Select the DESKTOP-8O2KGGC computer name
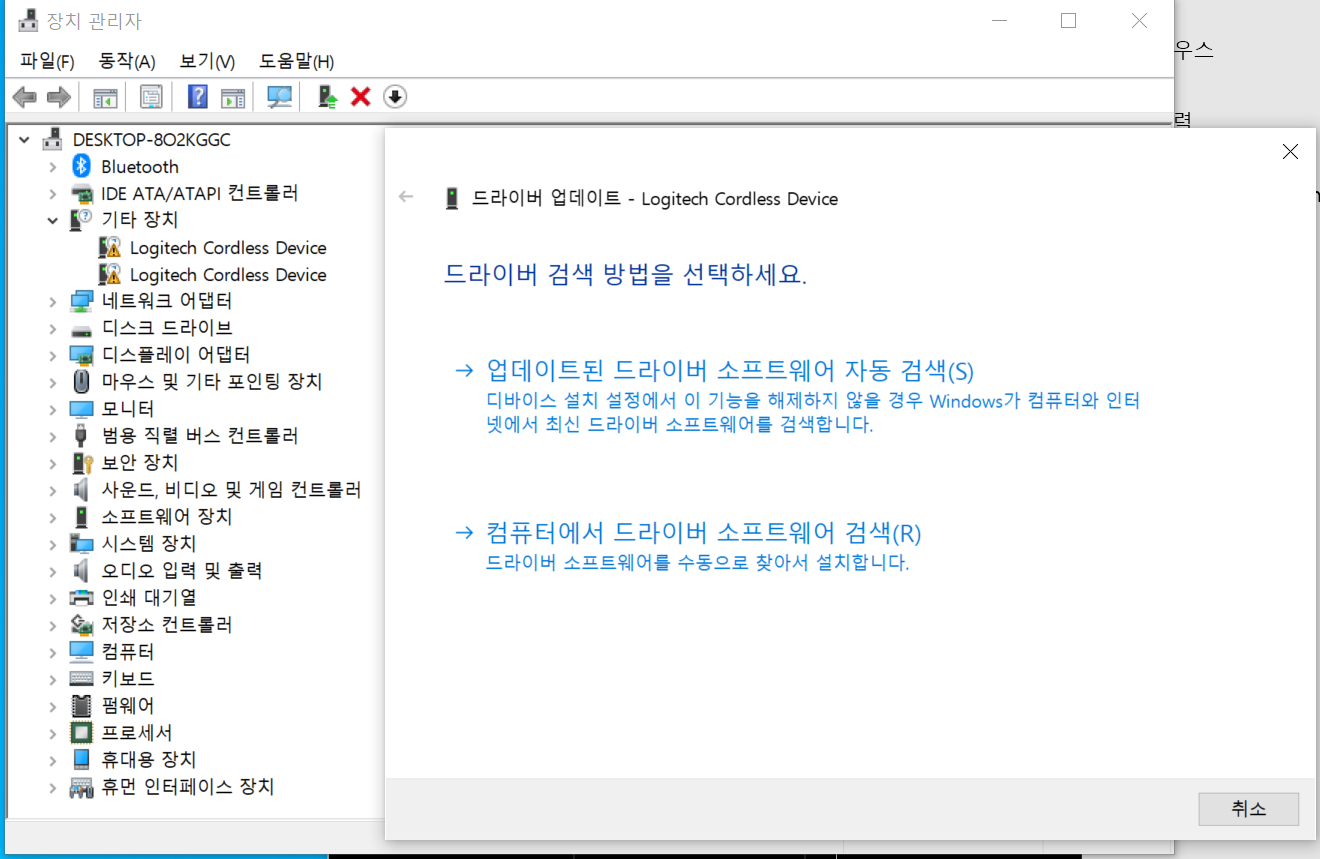This screenshot has height=859, width=1320. click(x=152, y=140)
